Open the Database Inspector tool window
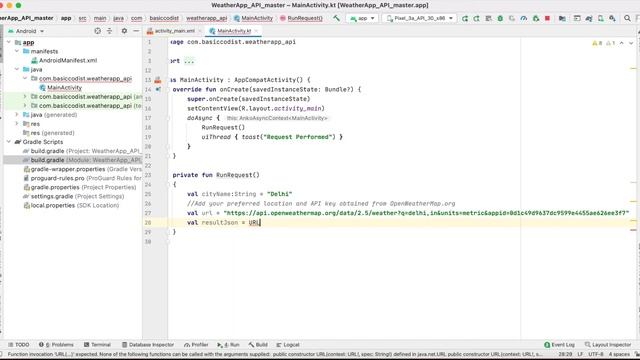This screenshot has height=360, width=640. click(148, 345)
